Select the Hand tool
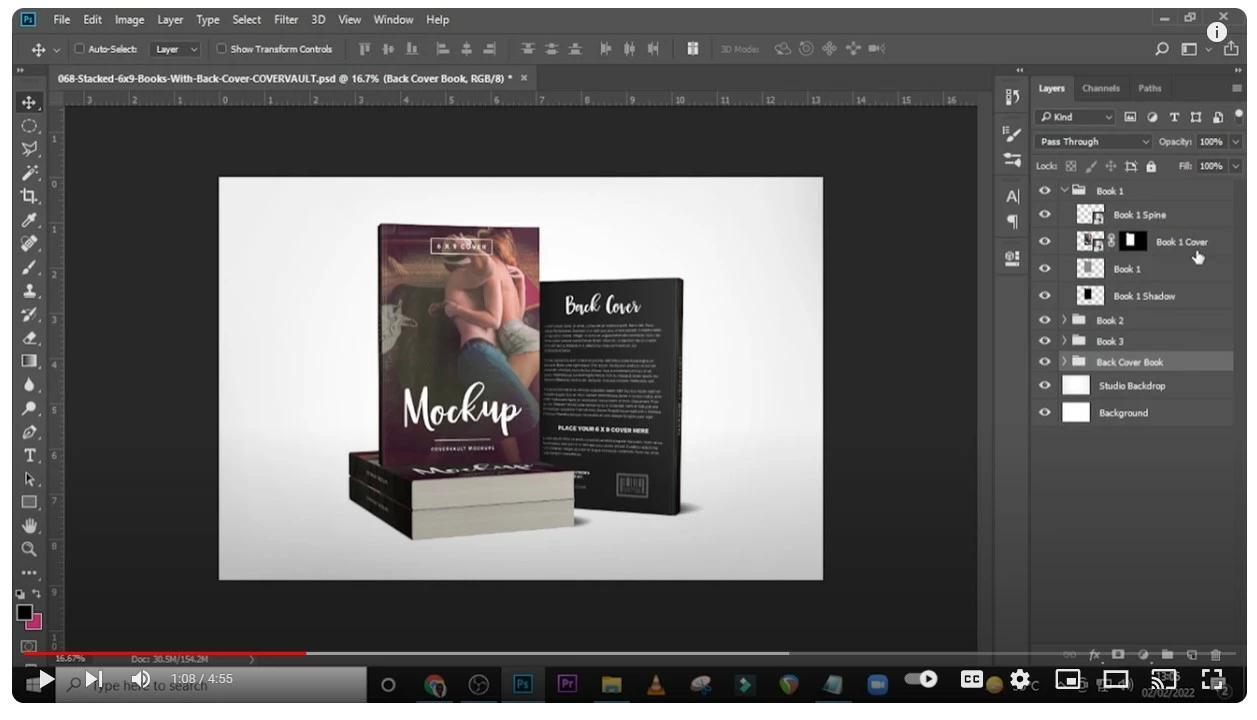Viewport: 1257px width, 720px height. coord(29,525)
